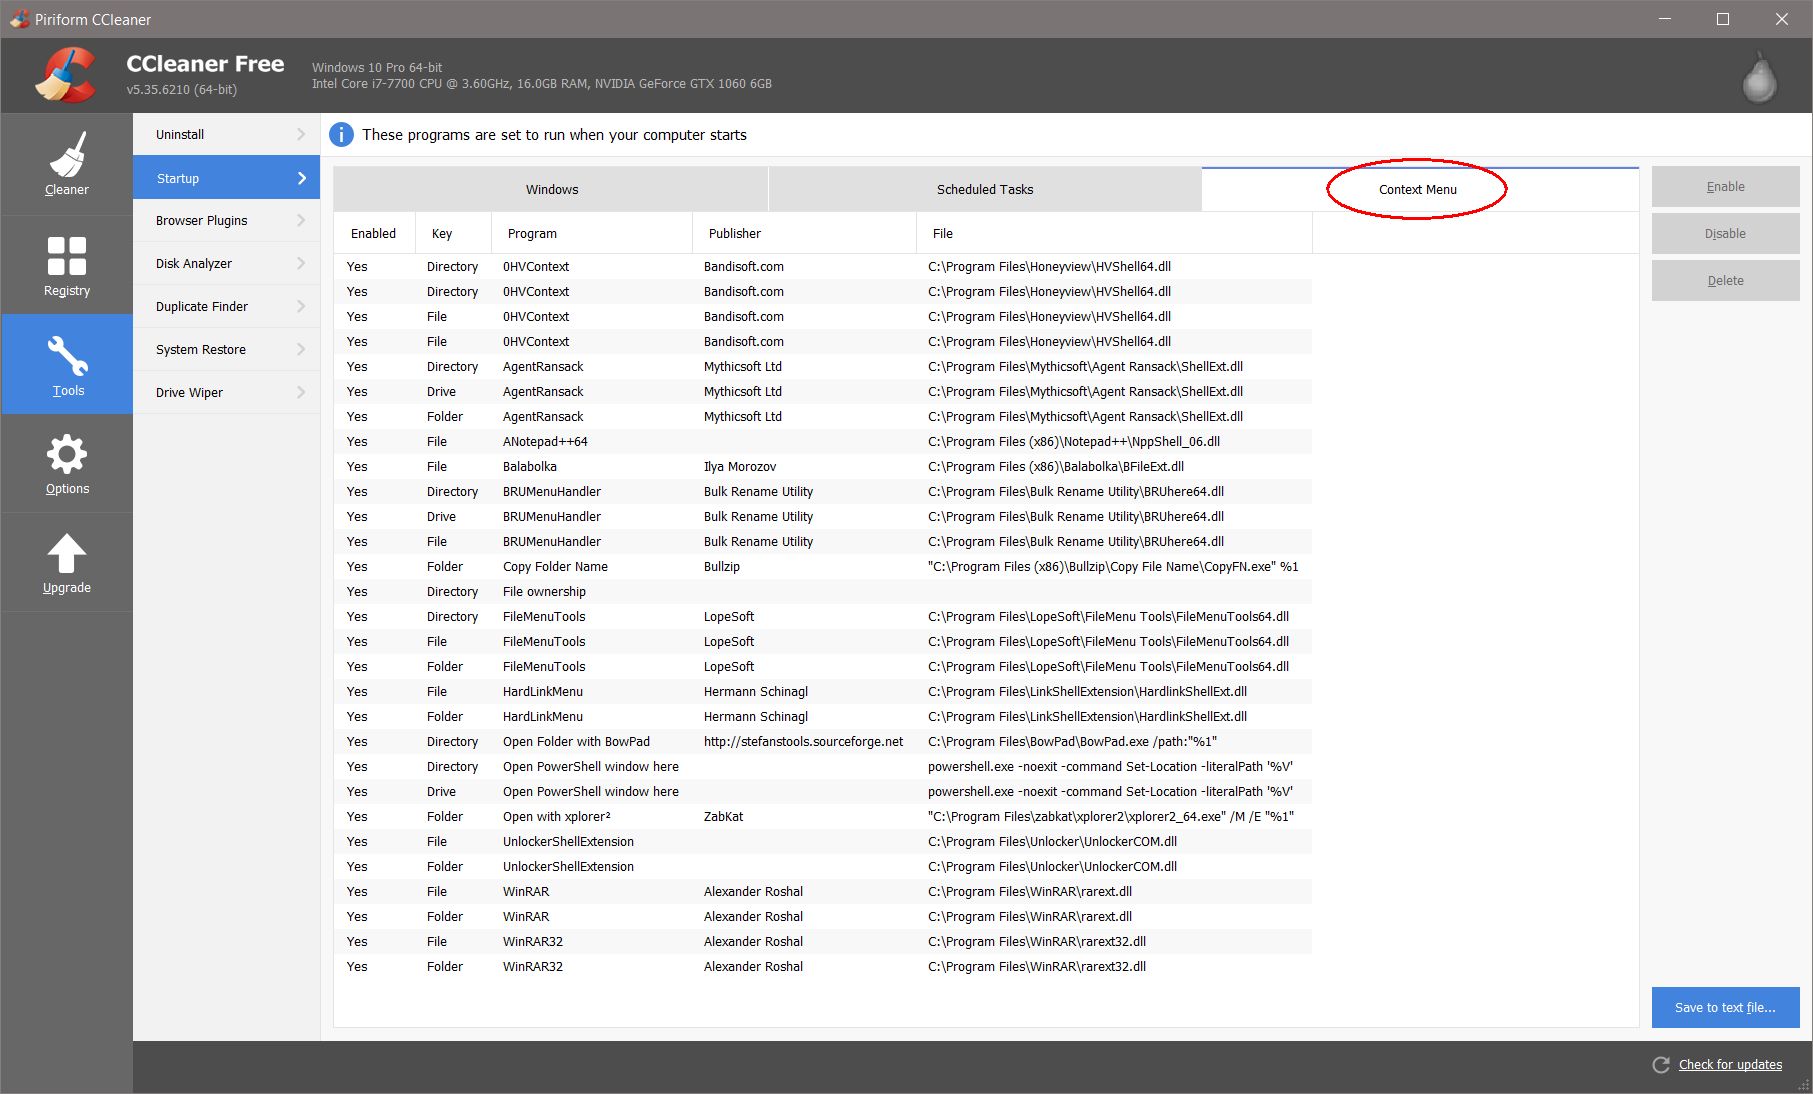Sort the list by the Program column
The width and height of the screenshot is (1813, 1094).
click(592, 233)
